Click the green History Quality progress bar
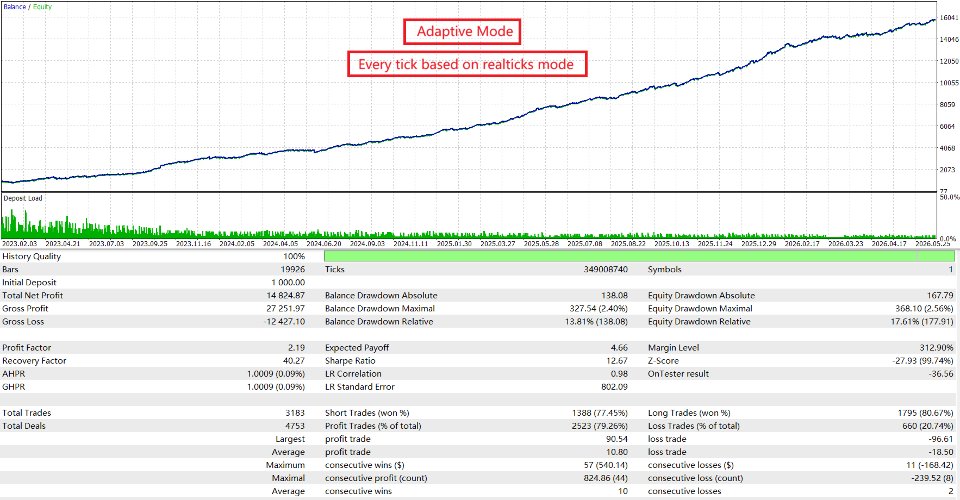Screen dimensions: 960x500 pos(639,256)
